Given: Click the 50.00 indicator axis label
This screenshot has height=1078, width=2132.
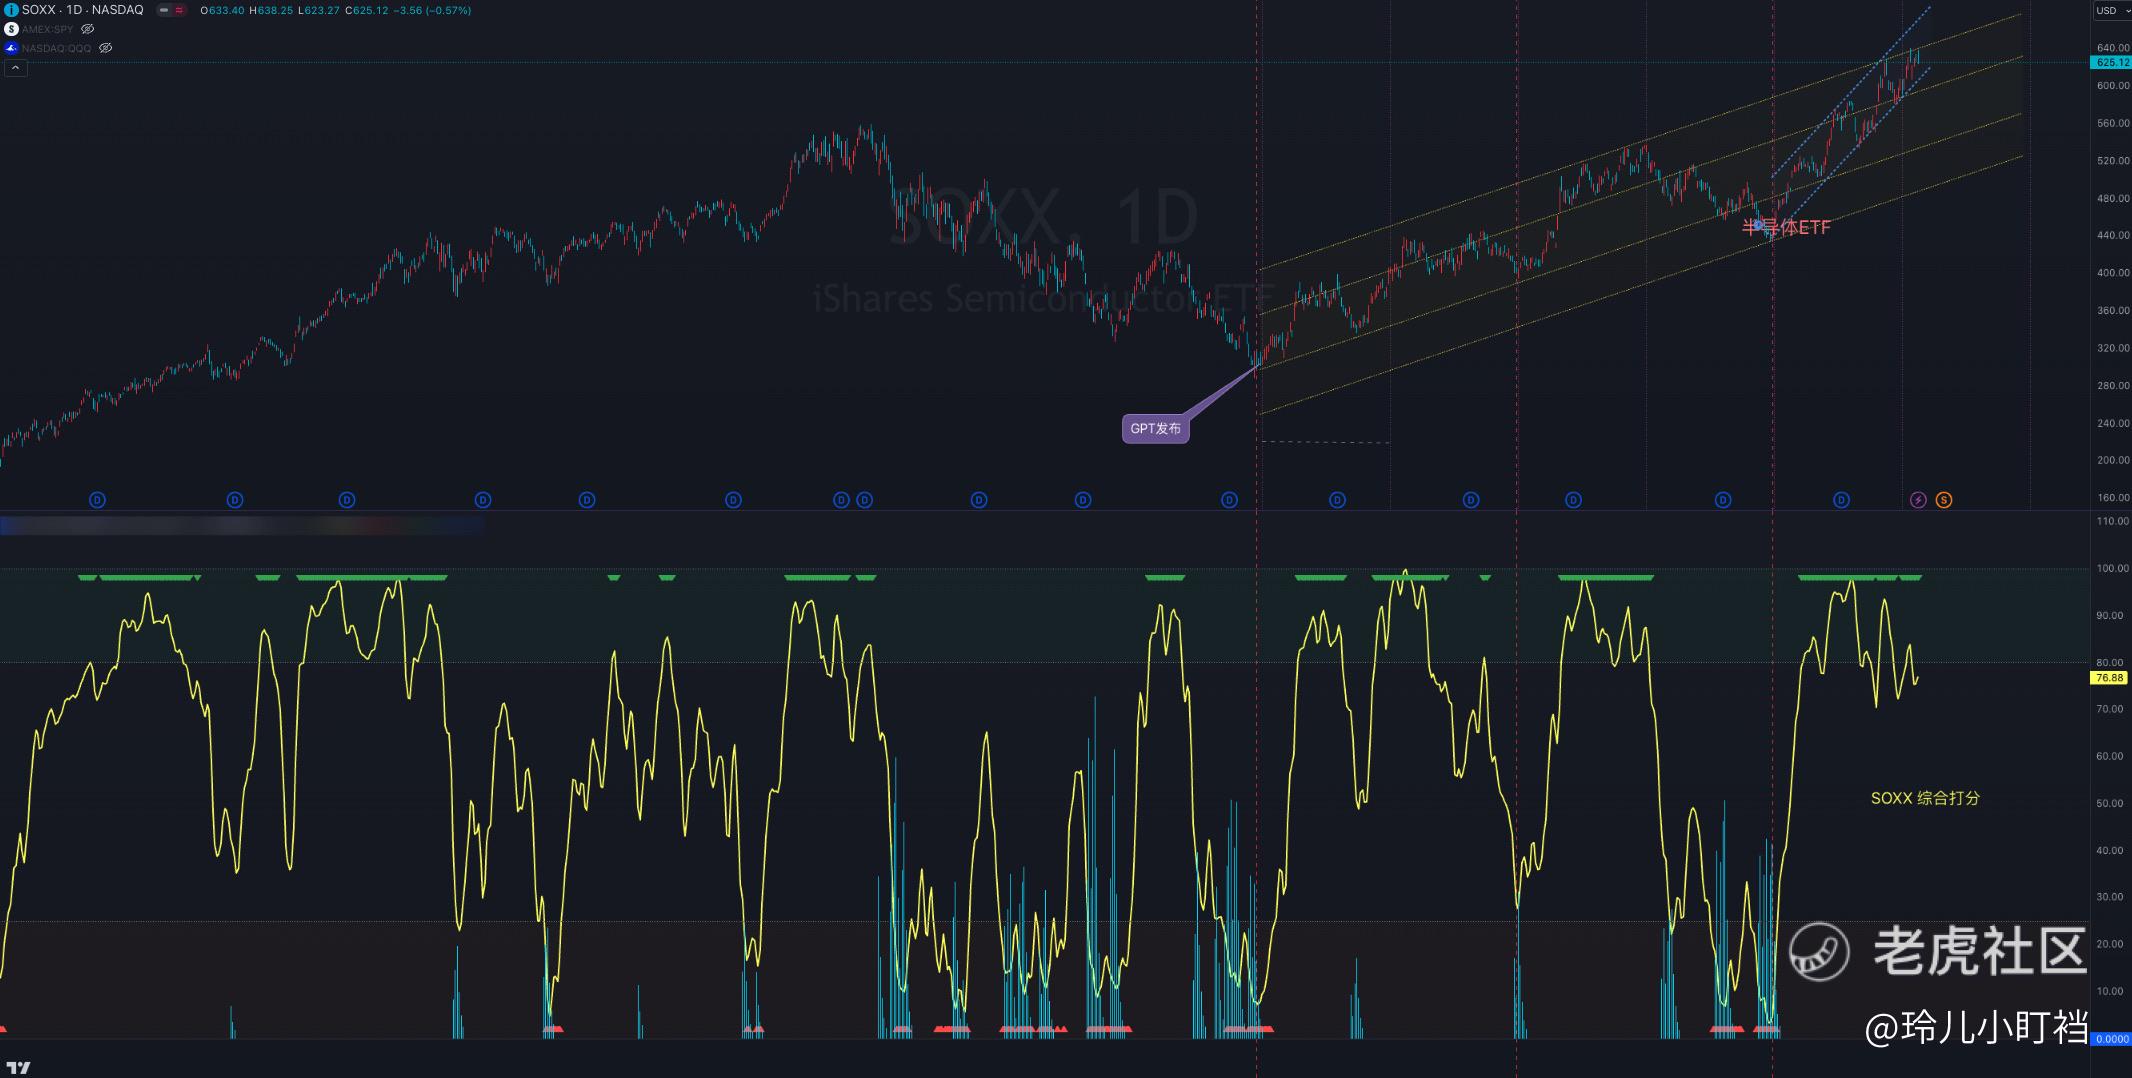Looking at the screenshot, I should pos(2110,803).
